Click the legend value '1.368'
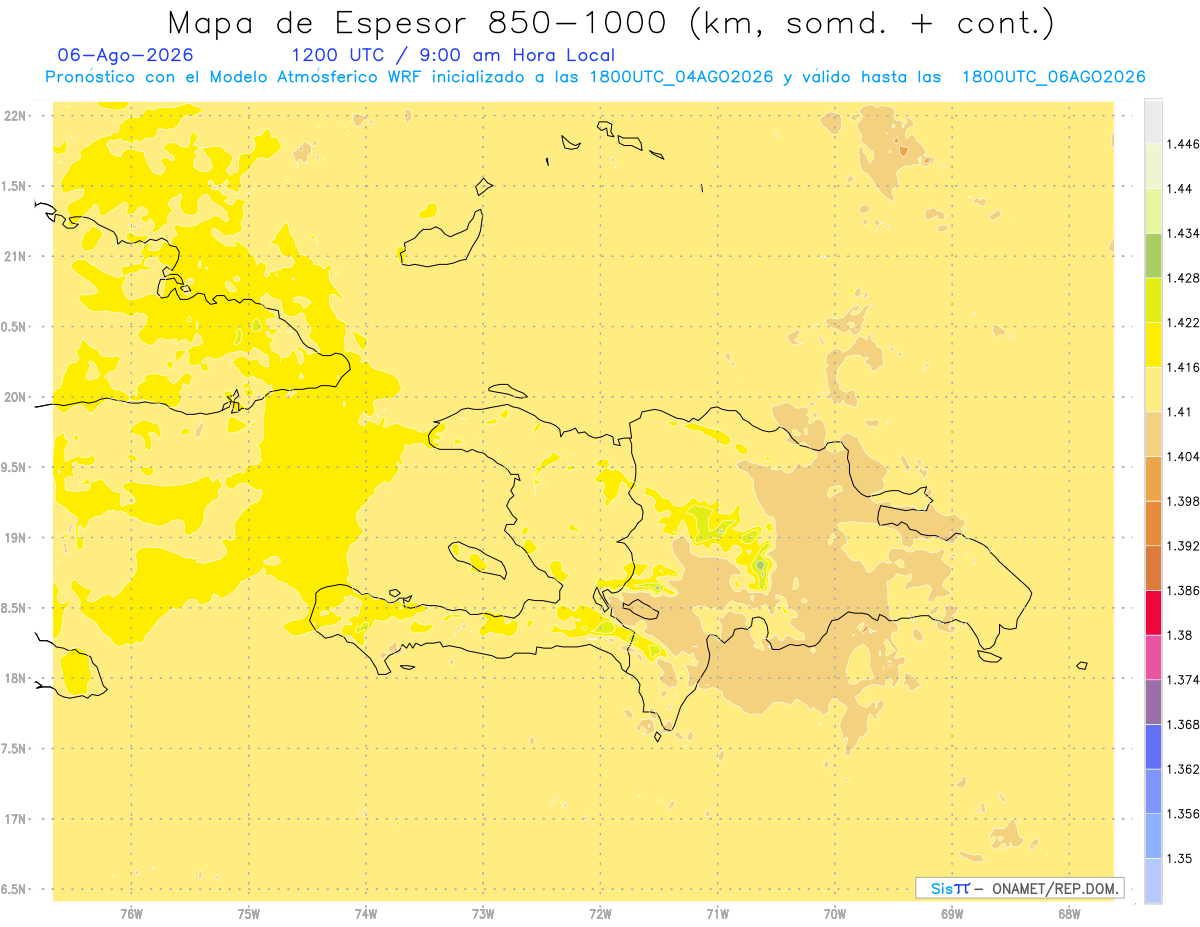The height and width of the screenshot is (927, 1200). 1183,724
